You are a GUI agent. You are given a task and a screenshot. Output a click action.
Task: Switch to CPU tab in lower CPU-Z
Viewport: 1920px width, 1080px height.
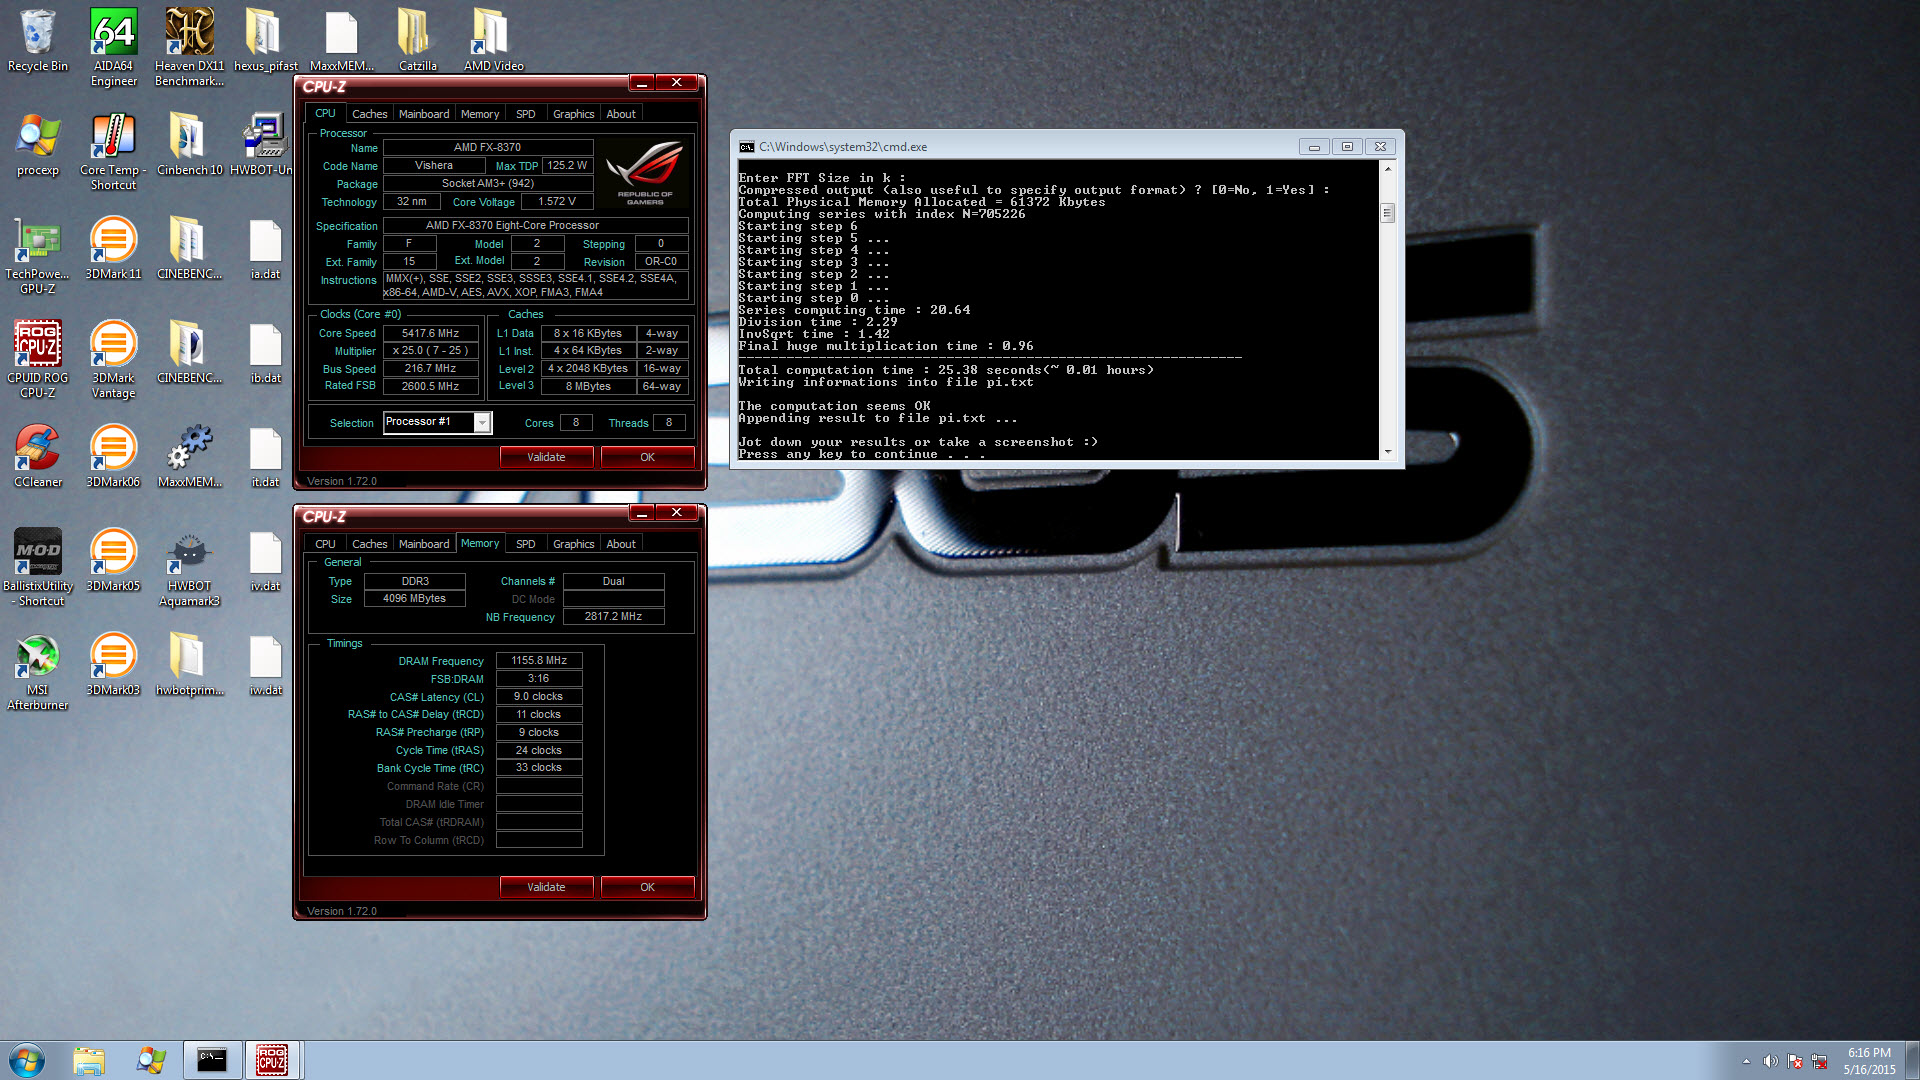coord(325,544)
